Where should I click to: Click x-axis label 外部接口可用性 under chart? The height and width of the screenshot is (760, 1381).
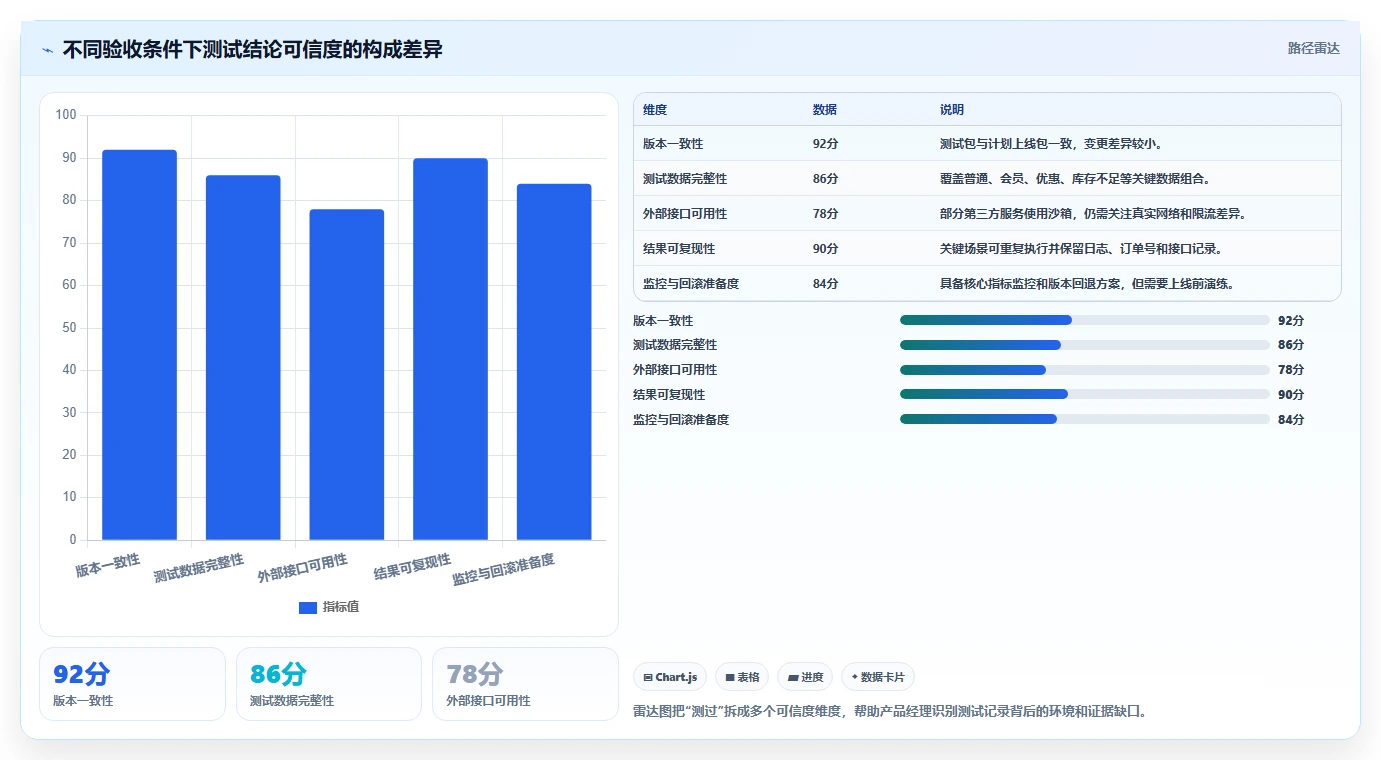[x=303, y=569]
